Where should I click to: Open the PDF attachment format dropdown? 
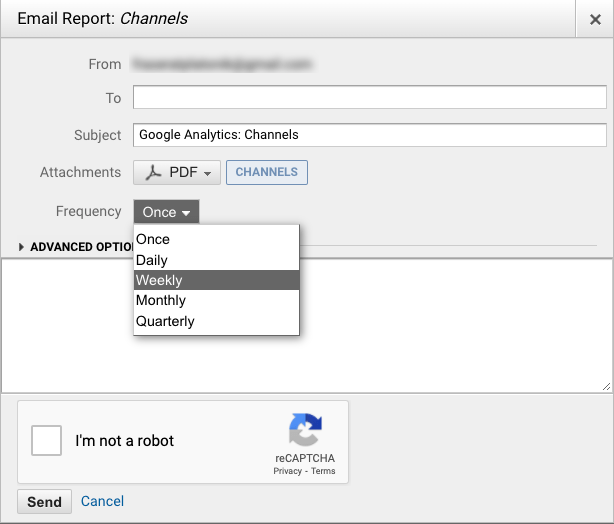(x=177, y=172)
